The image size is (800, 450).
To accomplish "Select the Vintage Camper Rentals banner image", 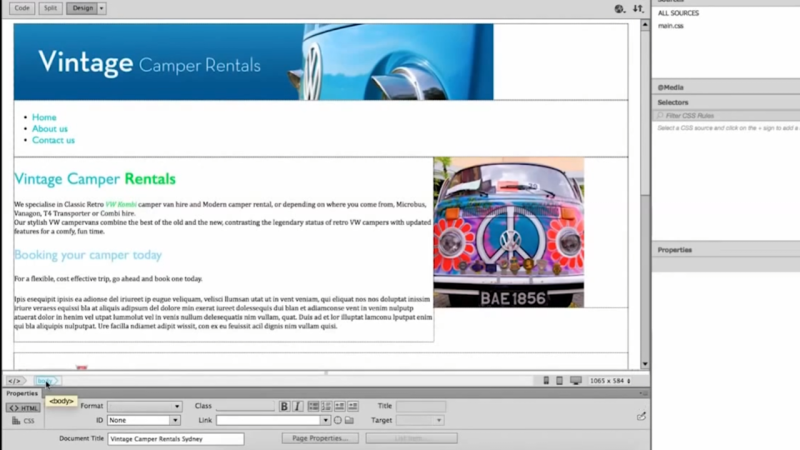I will point(254,62).
